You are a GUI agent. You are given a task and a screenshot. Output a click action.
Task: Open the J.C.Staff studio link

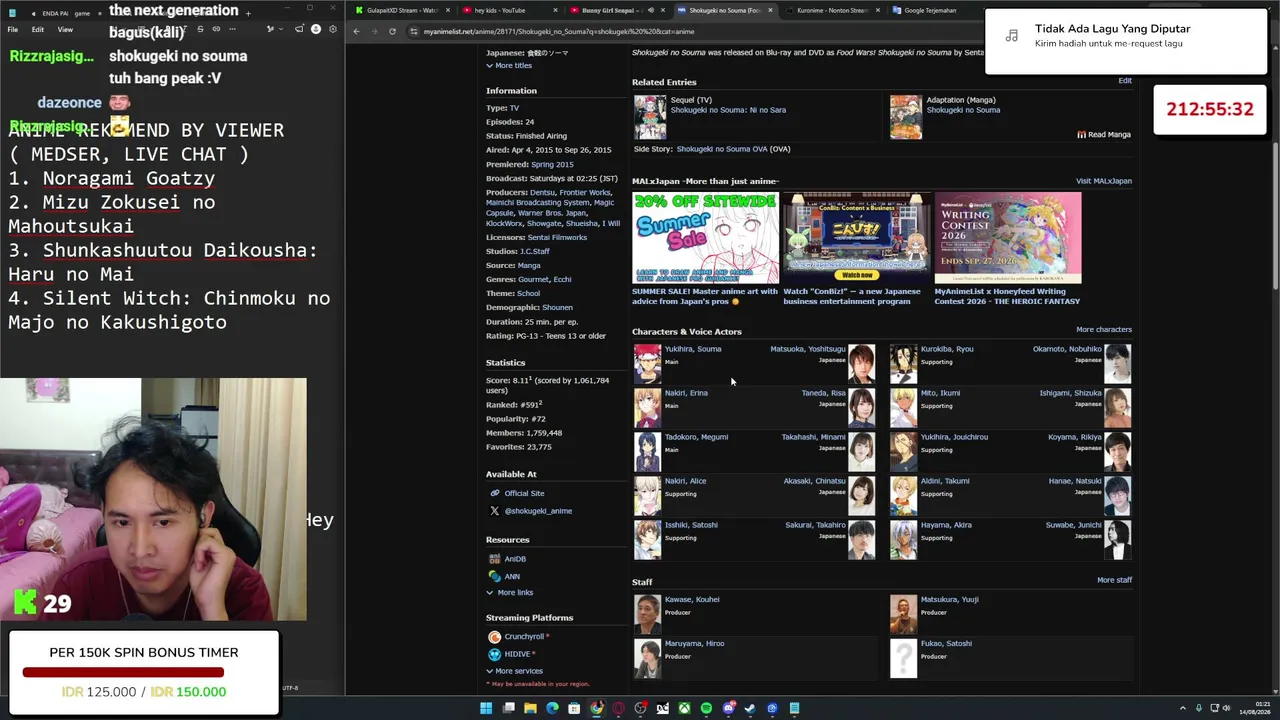click(535, 251)
